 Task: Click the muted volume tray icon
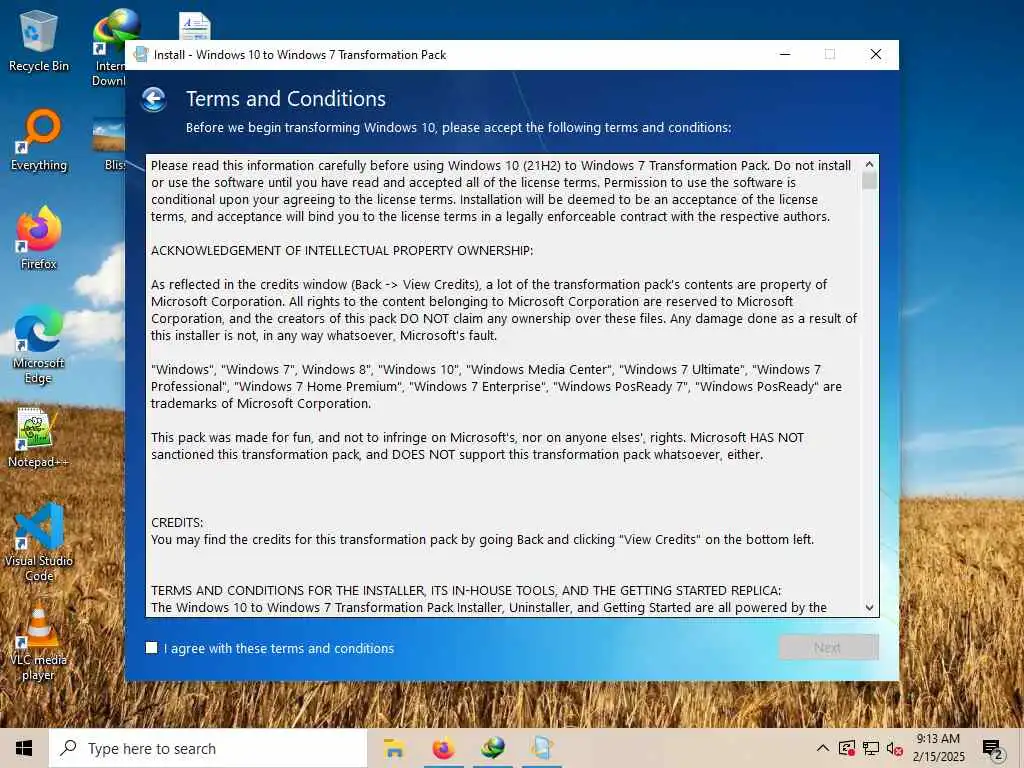pyautogui.click(x=895, y=748)
